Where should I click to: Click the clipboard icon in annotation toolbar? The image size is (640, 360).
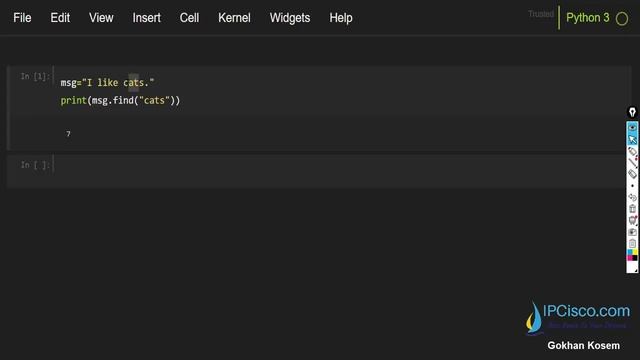point(632,244)
